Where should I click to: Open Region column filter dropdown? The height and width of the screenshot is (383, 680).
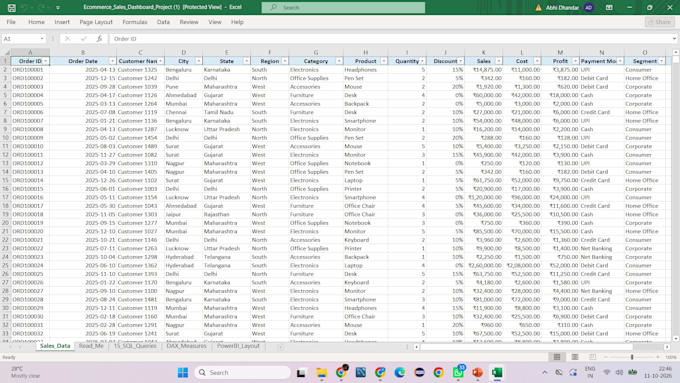coord(284,61)
